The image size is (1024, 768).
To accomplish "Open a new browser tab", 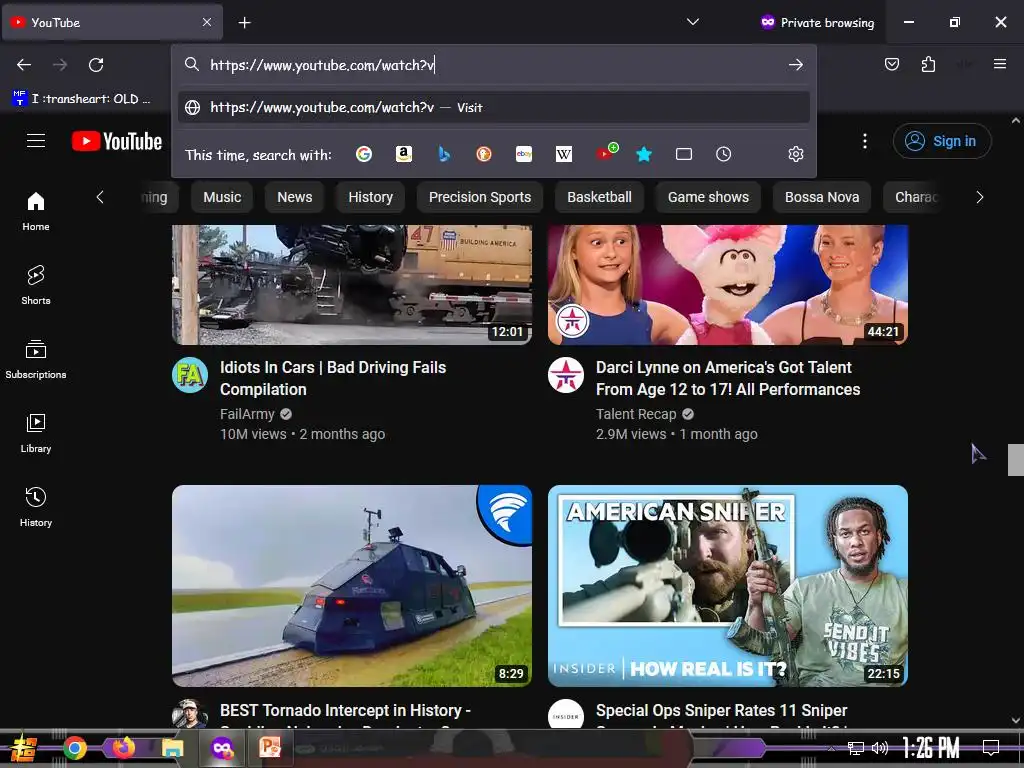I will 244,23.
